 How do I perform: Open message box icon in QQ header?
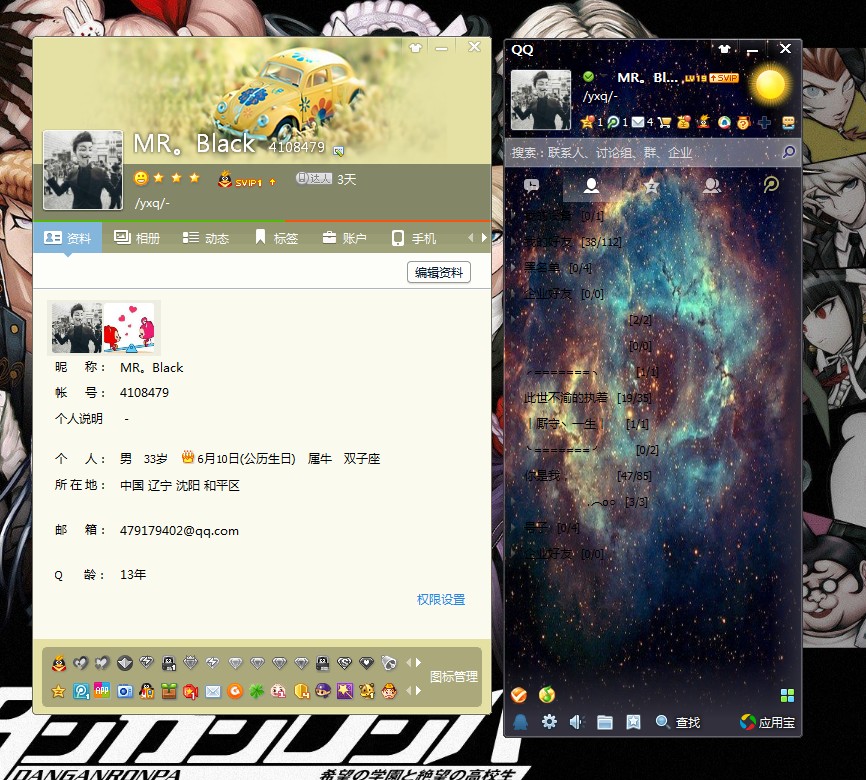pos(788,122)
